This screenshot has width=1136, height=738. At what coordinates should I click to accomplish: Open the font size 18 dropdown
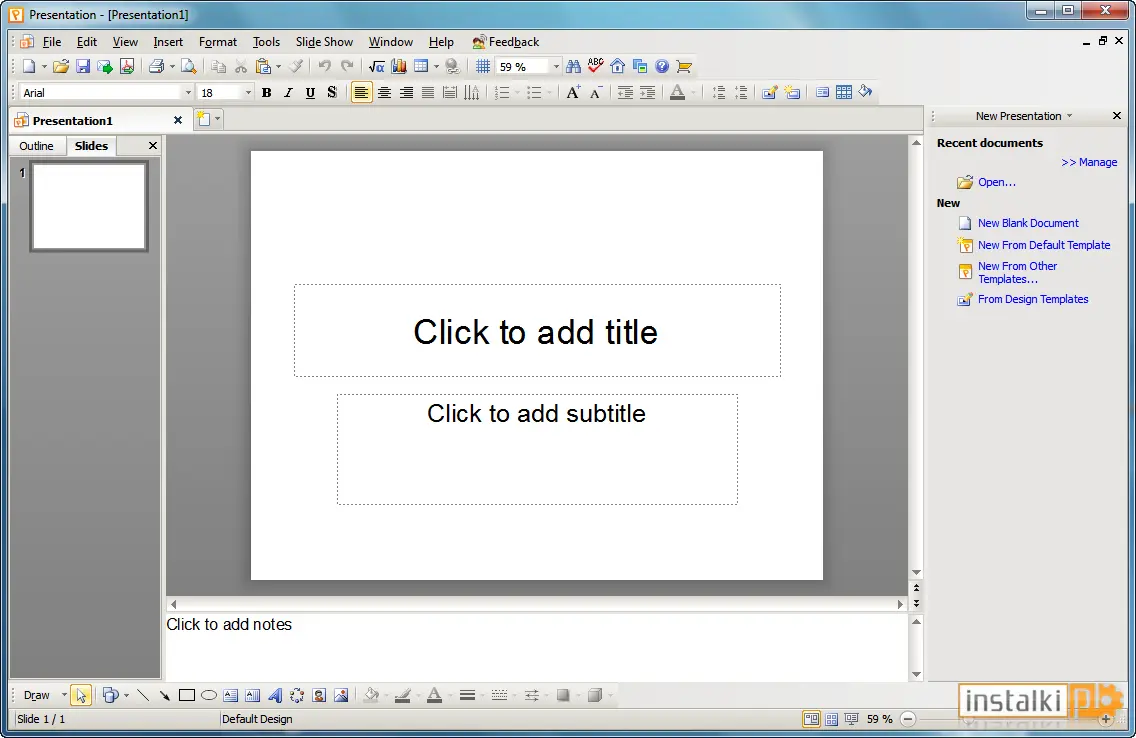click(x=248, y=93)
